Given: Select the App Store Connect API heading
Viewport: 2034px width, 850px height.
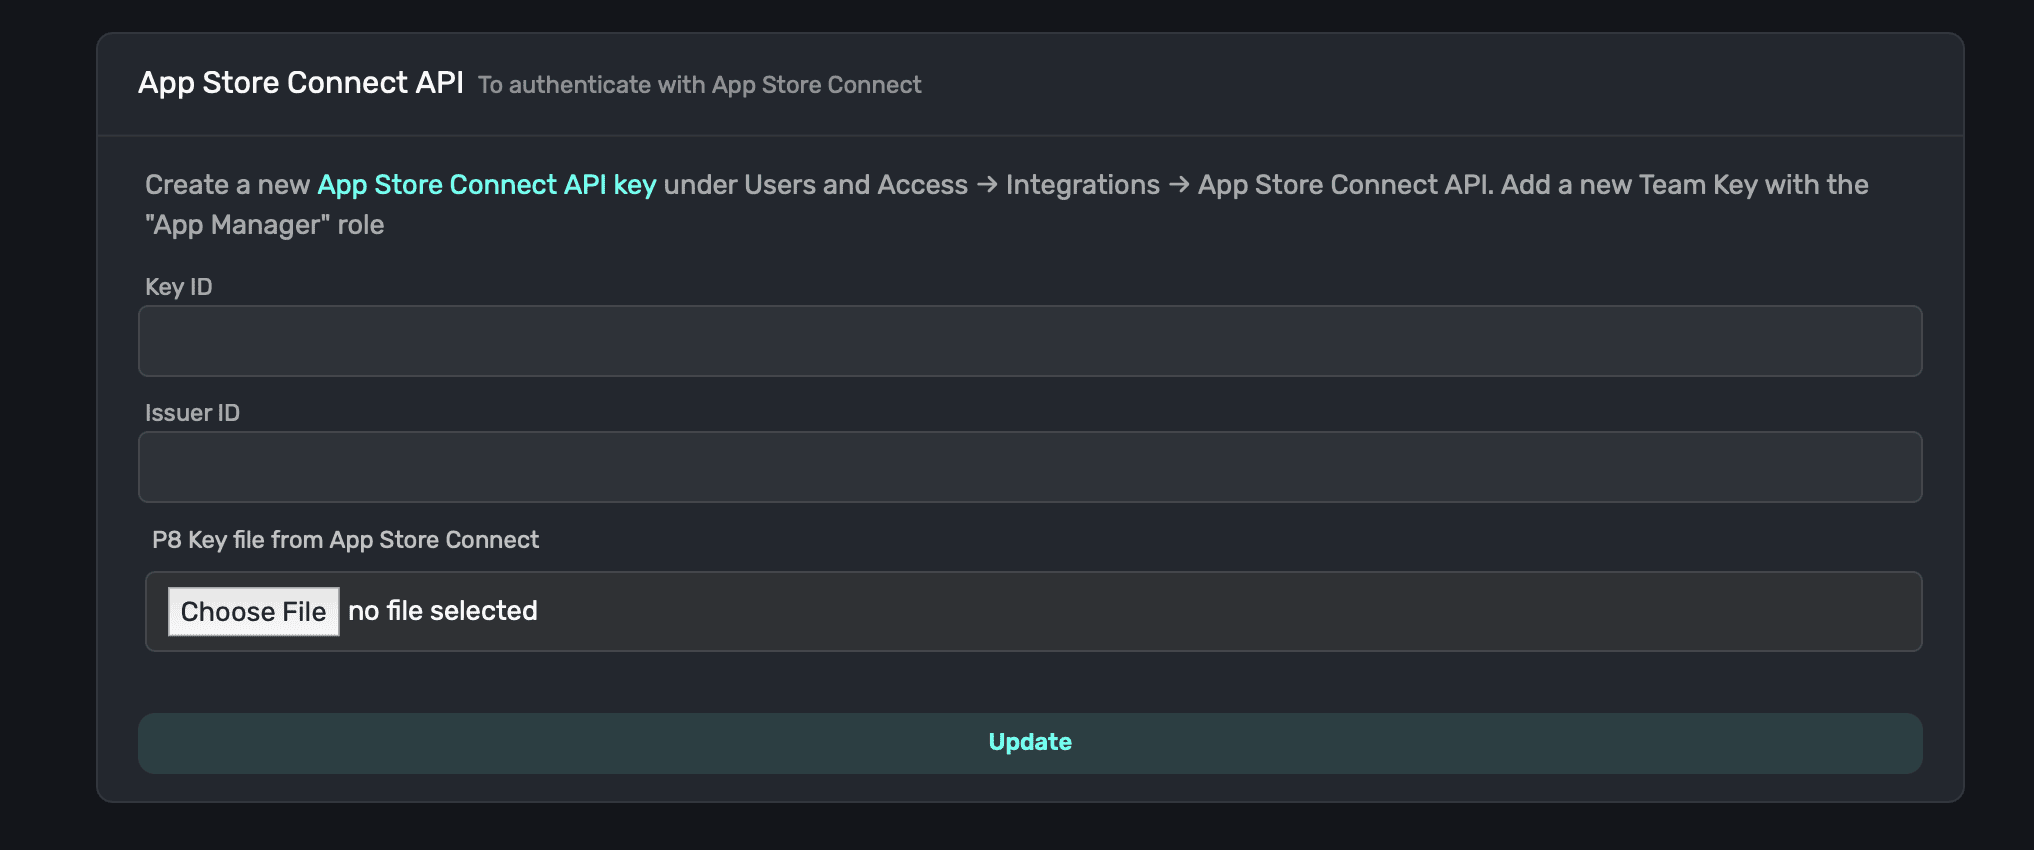Looking at the screenshot, I should coord(300,83).
